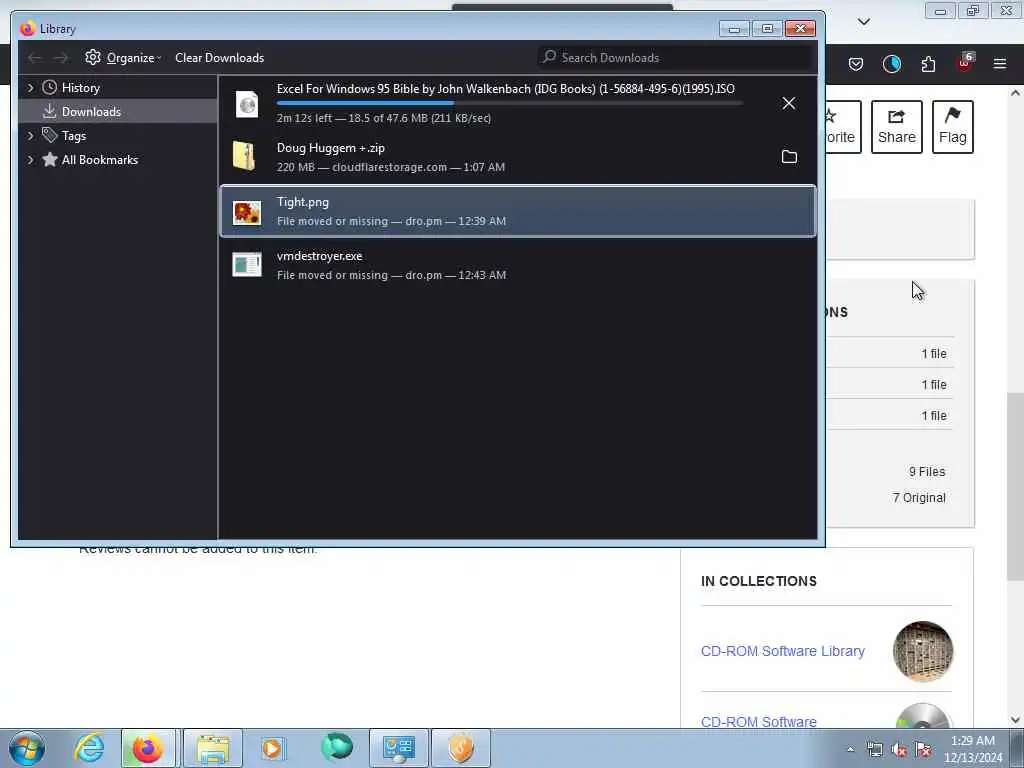Expand the Tags tree node
Screen dimensions: 1024x768
click(30, 136)
